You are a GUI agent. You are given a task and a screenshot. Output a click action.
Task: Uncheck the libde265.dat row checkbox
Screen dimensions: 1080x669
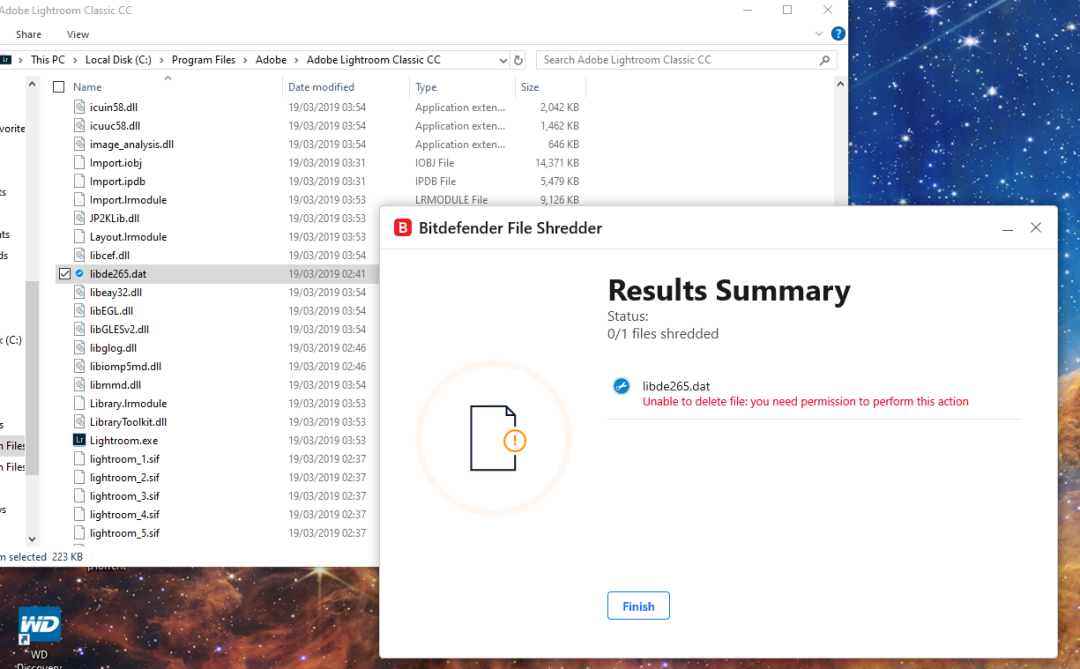coord(65,274)
